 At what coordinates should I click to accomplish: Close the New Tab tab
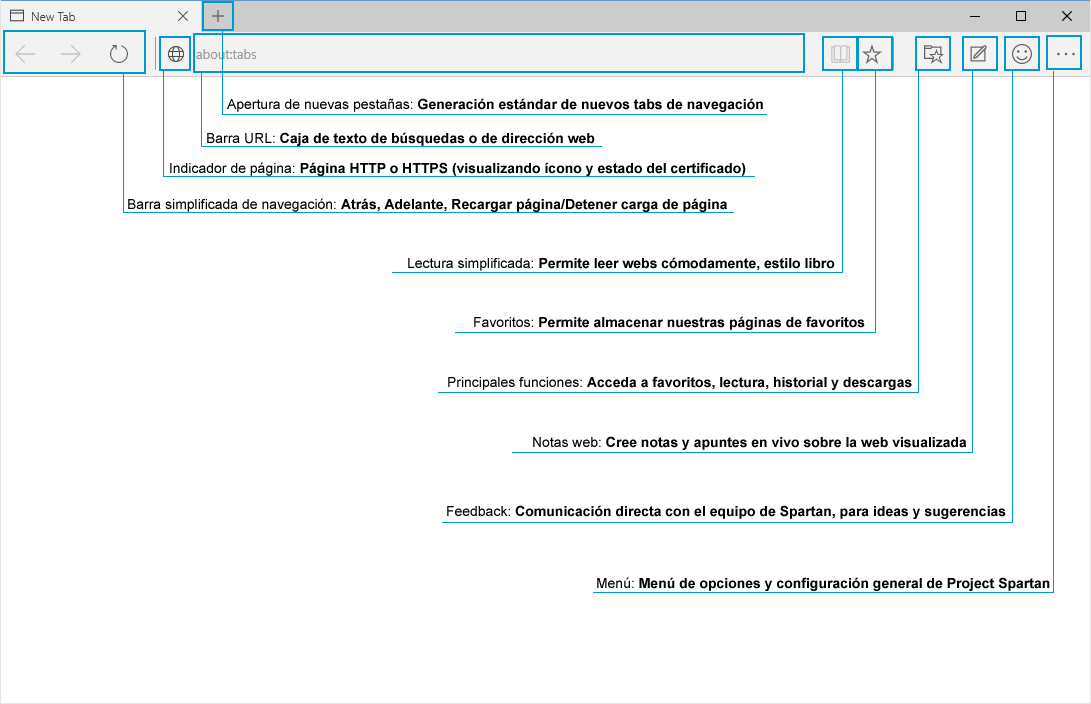coord(183,16)
